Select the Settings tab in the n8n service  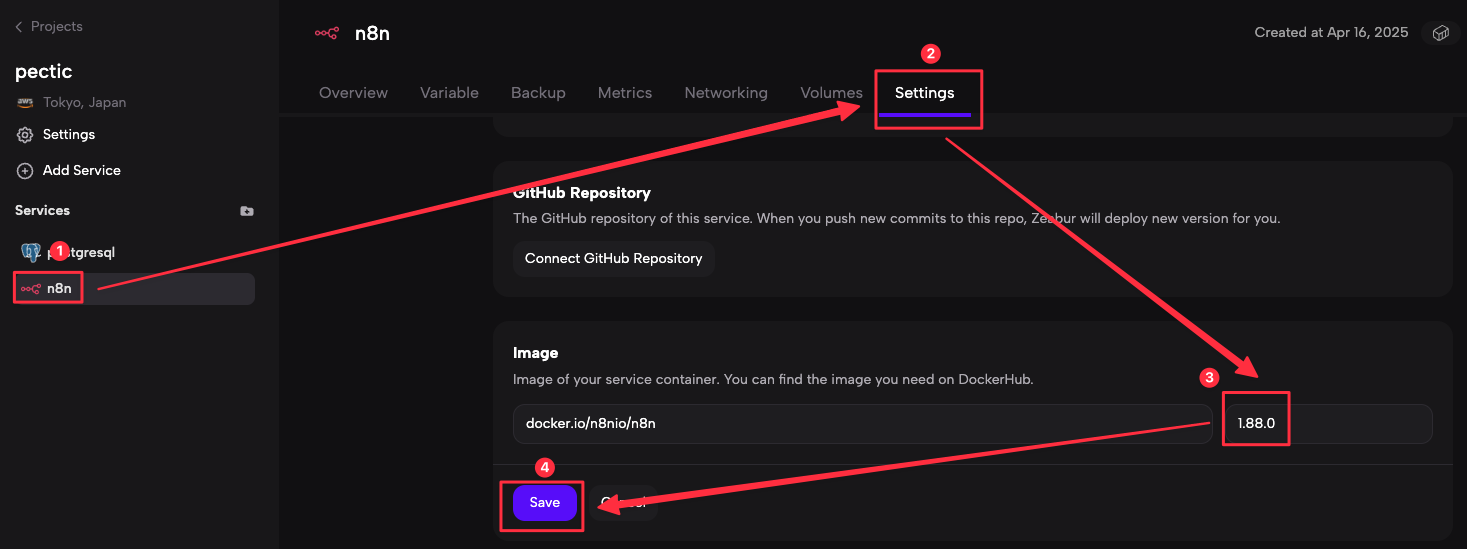click(x=924, y=93)
